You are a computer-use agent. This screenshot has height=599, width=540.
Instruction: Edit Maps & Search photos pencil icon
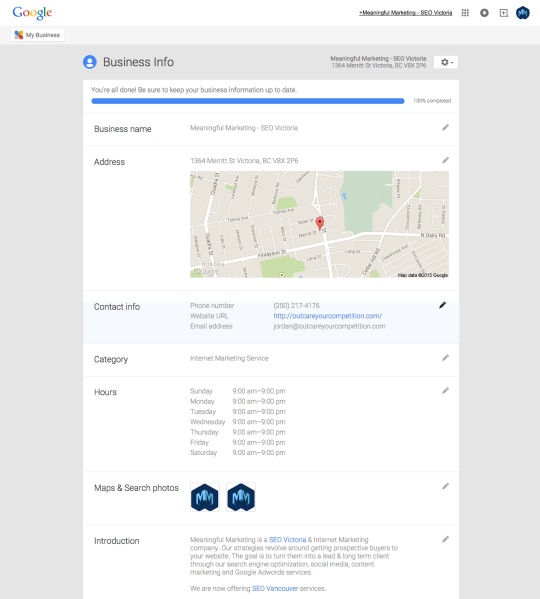pos(445,487)
